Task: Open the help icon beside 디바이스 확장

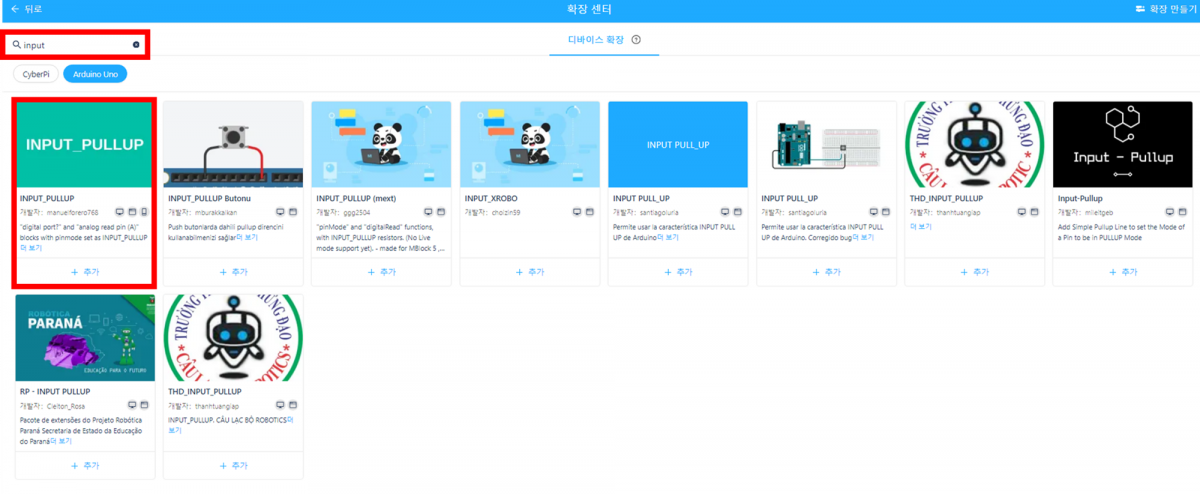Action: coord(636,40)
